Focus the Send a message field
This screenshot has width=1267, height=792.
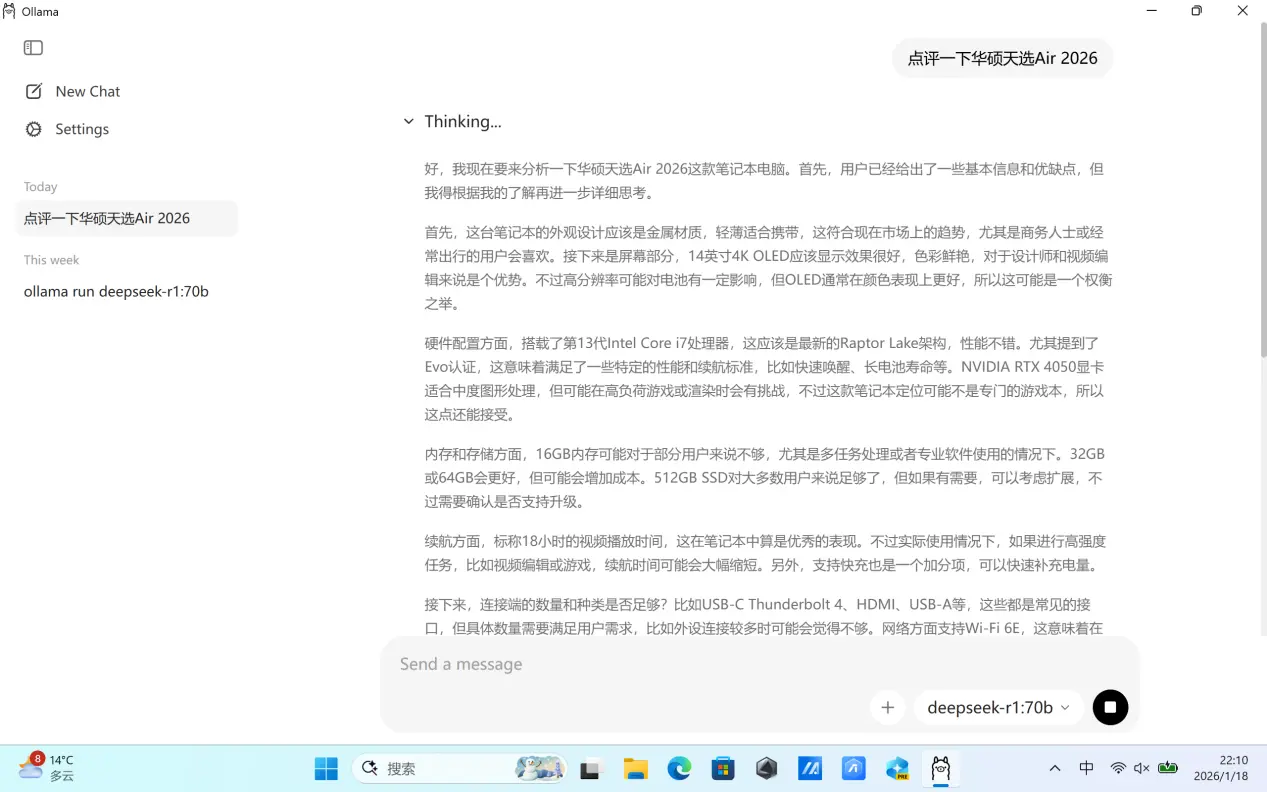tap(759, 664)
